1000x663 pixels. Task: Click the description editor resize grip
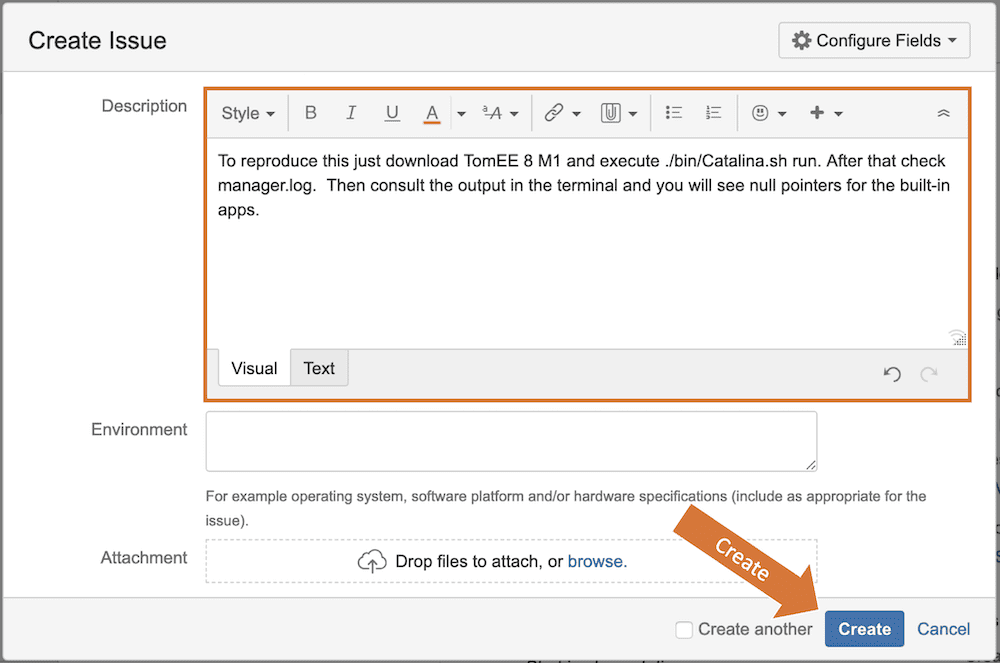tap(957, 338)
